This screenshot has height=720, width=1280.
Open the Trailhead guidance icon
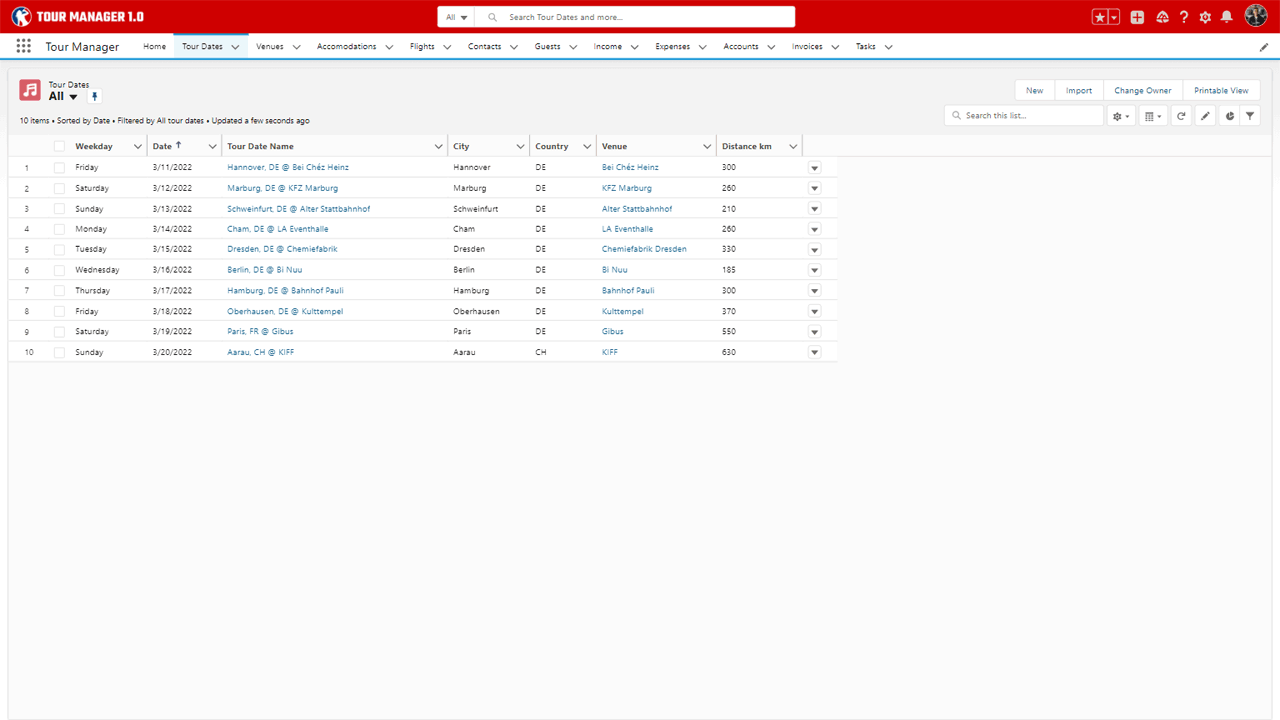[x=1162, y=17]
